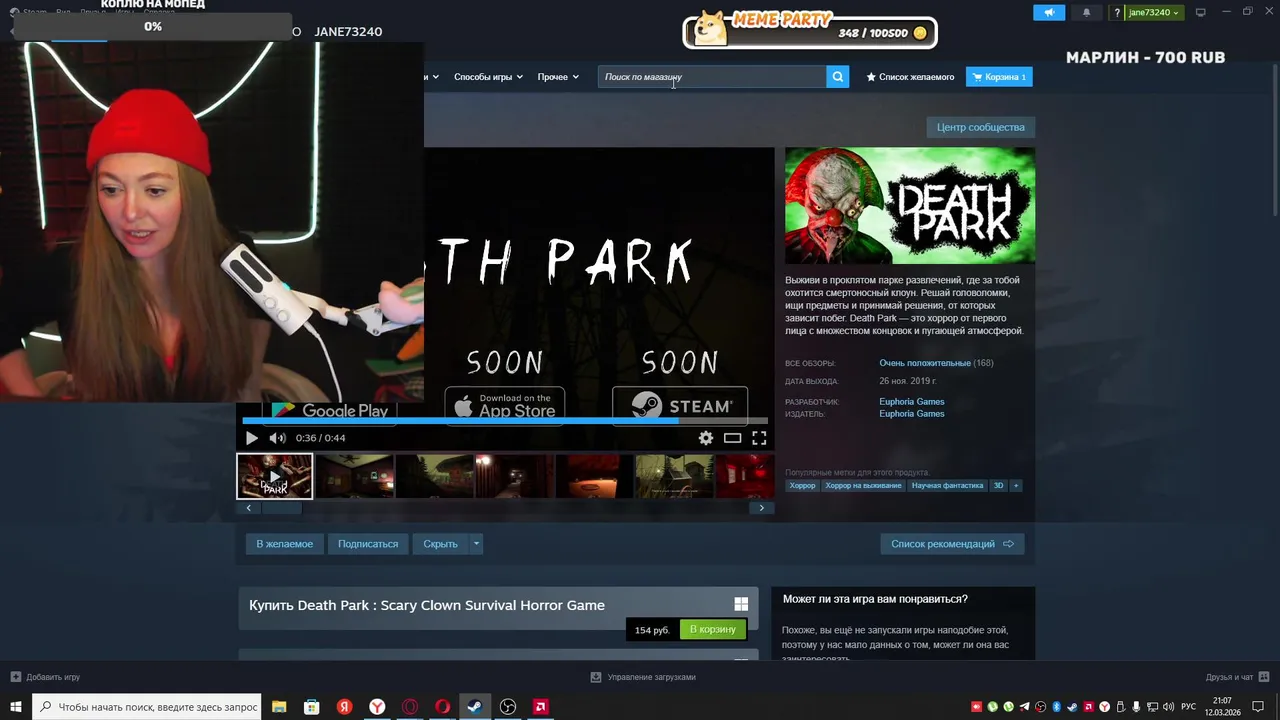Open volume control in system tray
Image resolution: width=1280 pixels, height=720 pixels.
coord(1168,707)
